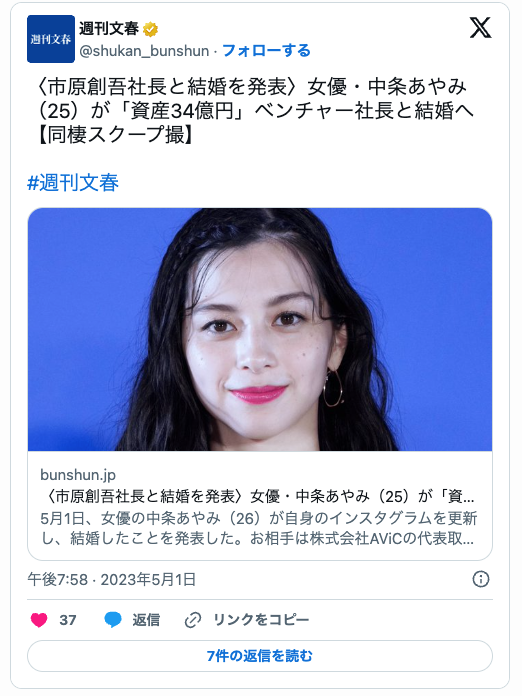Click the blue reply bubble icon

pos(113,620)
